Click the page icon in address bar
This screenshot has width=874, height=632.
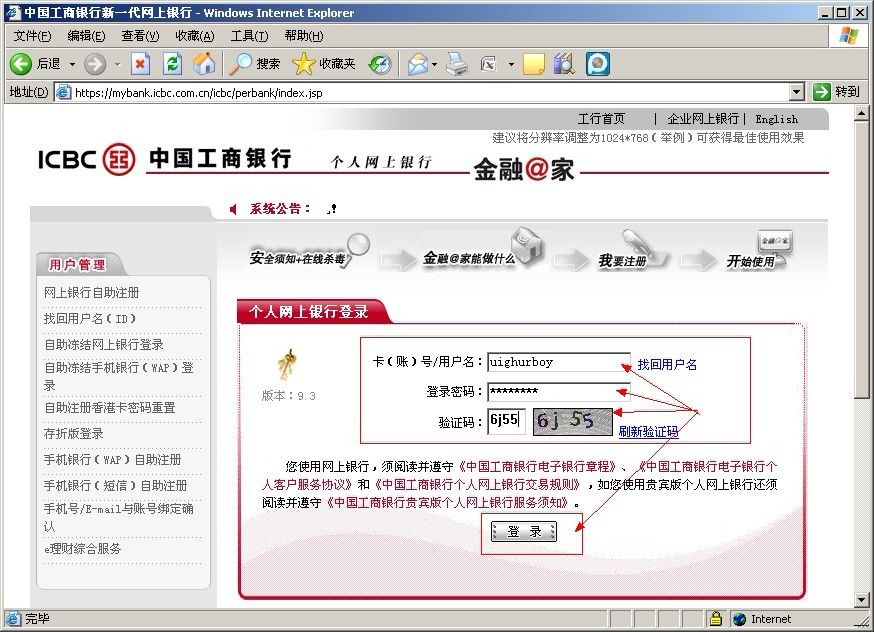click(64, 93)
